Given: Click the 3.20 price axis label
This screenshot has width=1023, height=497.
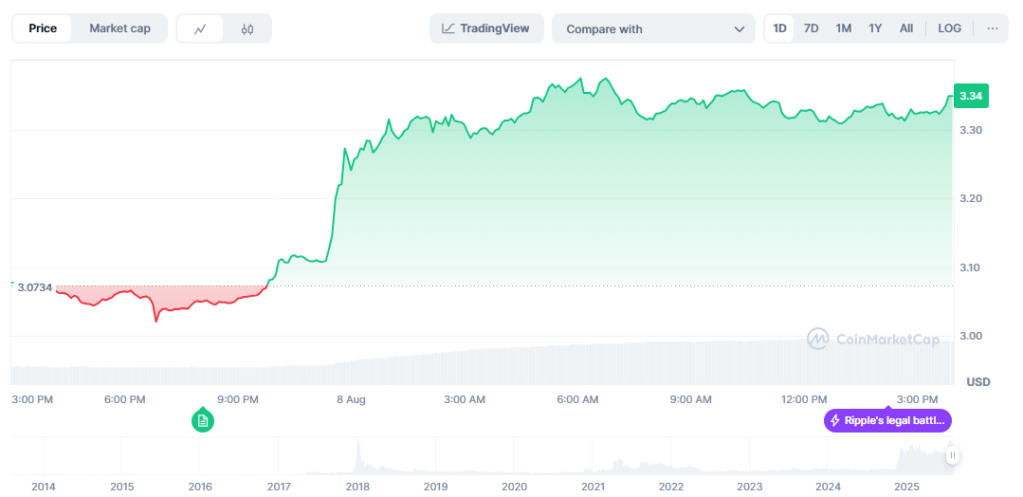Looking at the screenshot, I should pyautogui.click(x=970, y=198).
